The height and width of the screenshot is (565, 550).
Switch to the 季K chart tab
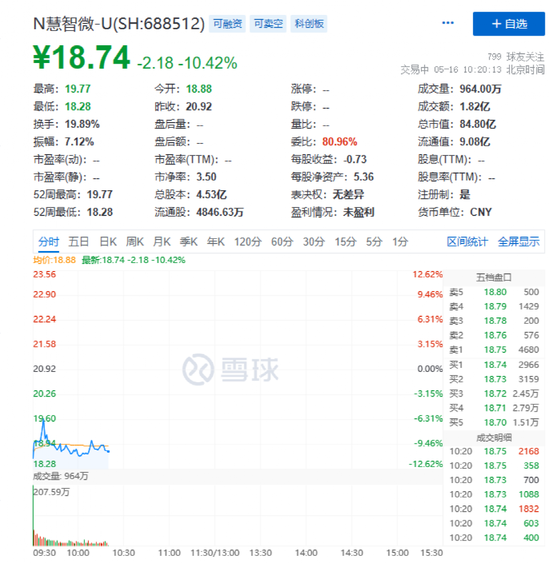189,241
